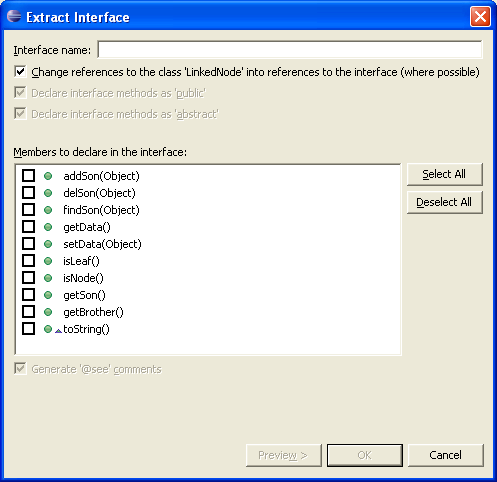Close the Extract Interface window
The width and height of the screenshot is (497, 482).
(x=480, y=16)
